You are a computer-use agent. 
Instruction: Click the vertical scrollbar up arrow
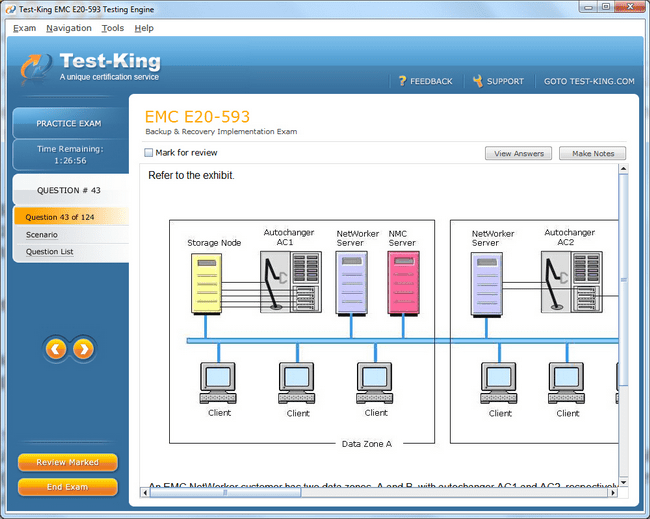[623, 169]
